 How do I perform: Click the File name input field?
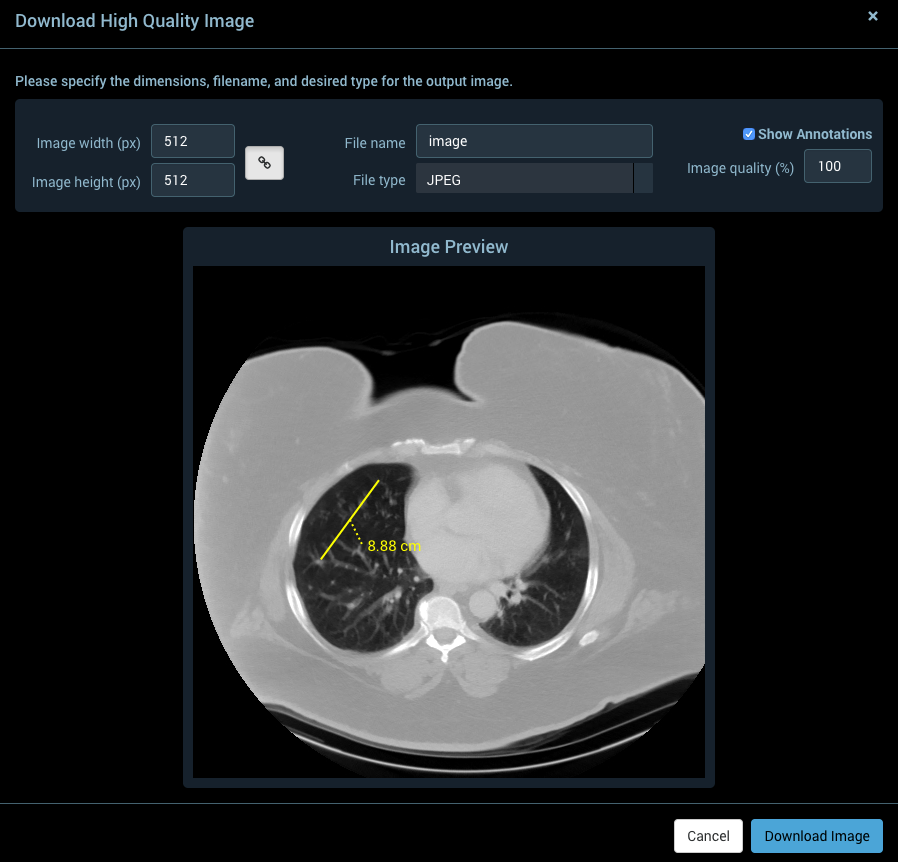[534, 141]
